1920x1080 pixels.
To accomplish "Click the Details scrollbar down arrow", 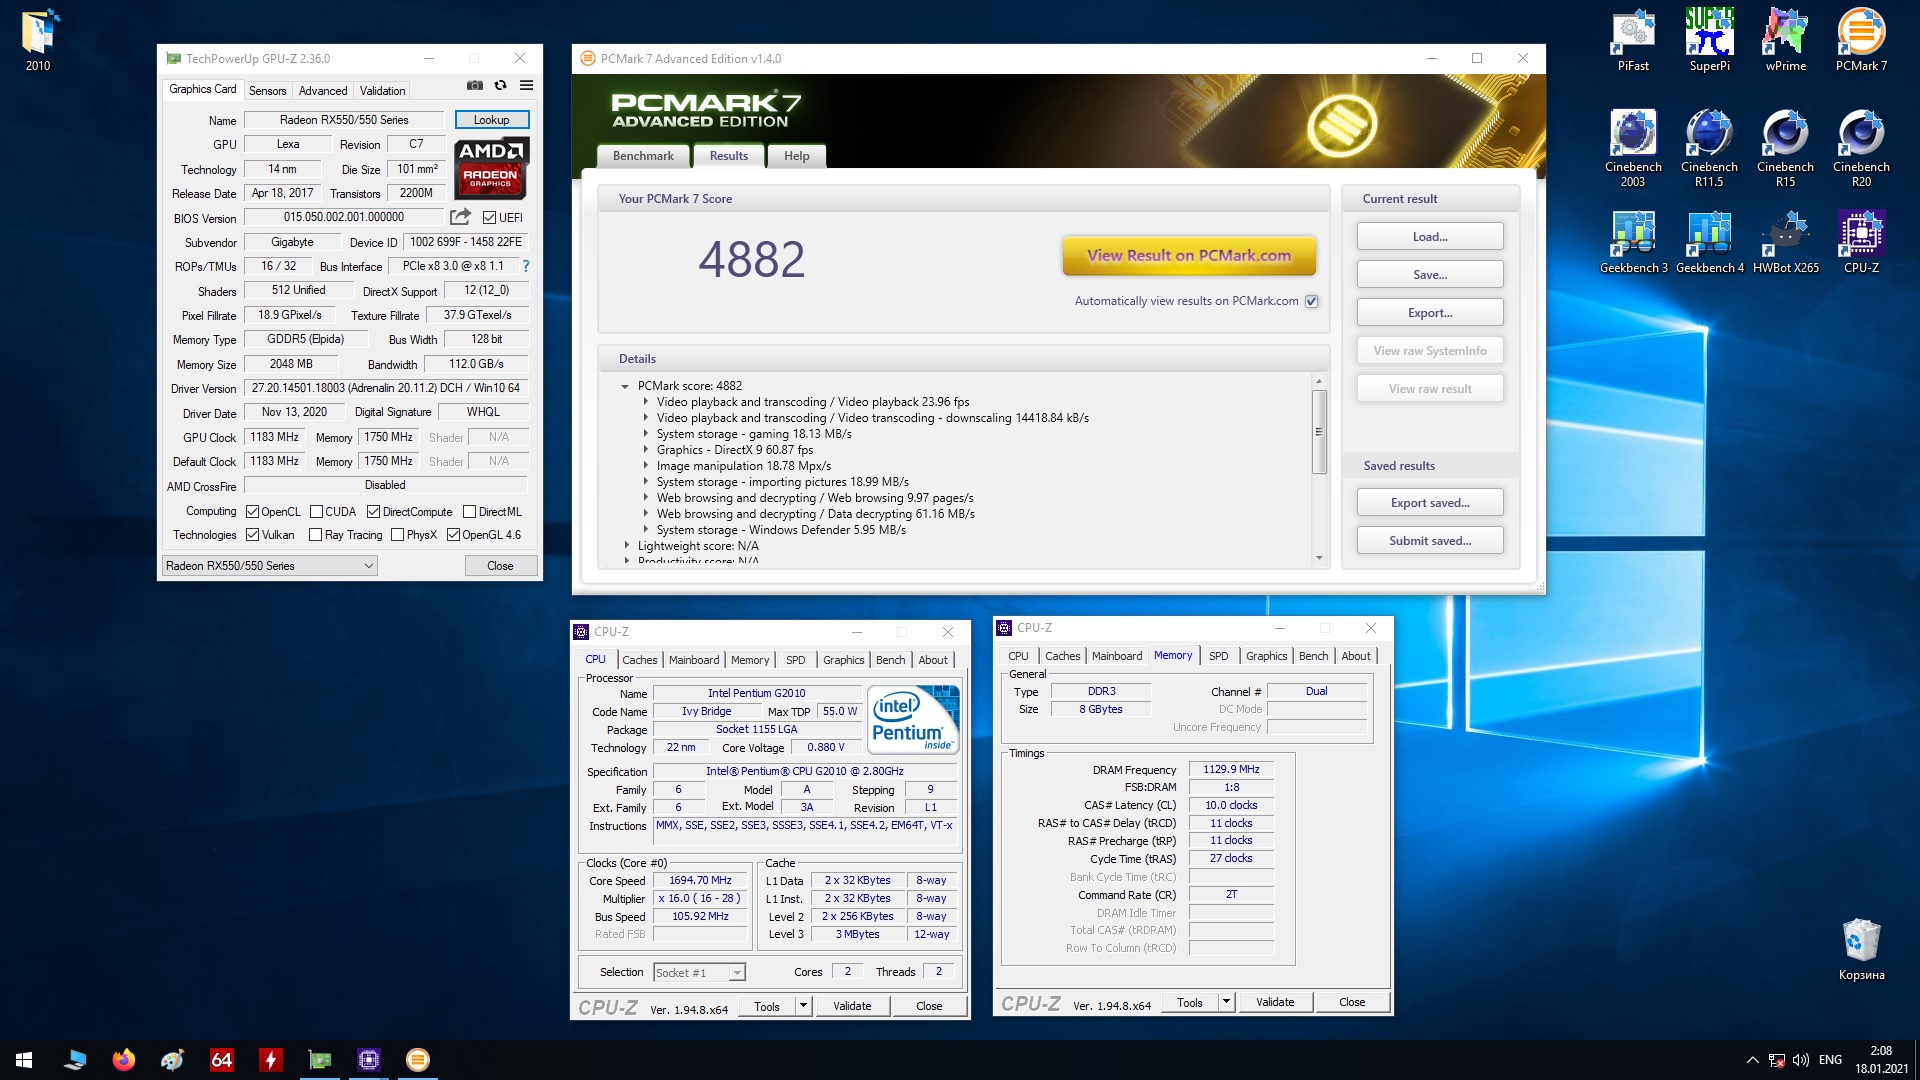I will click(x=1319, y=558).
